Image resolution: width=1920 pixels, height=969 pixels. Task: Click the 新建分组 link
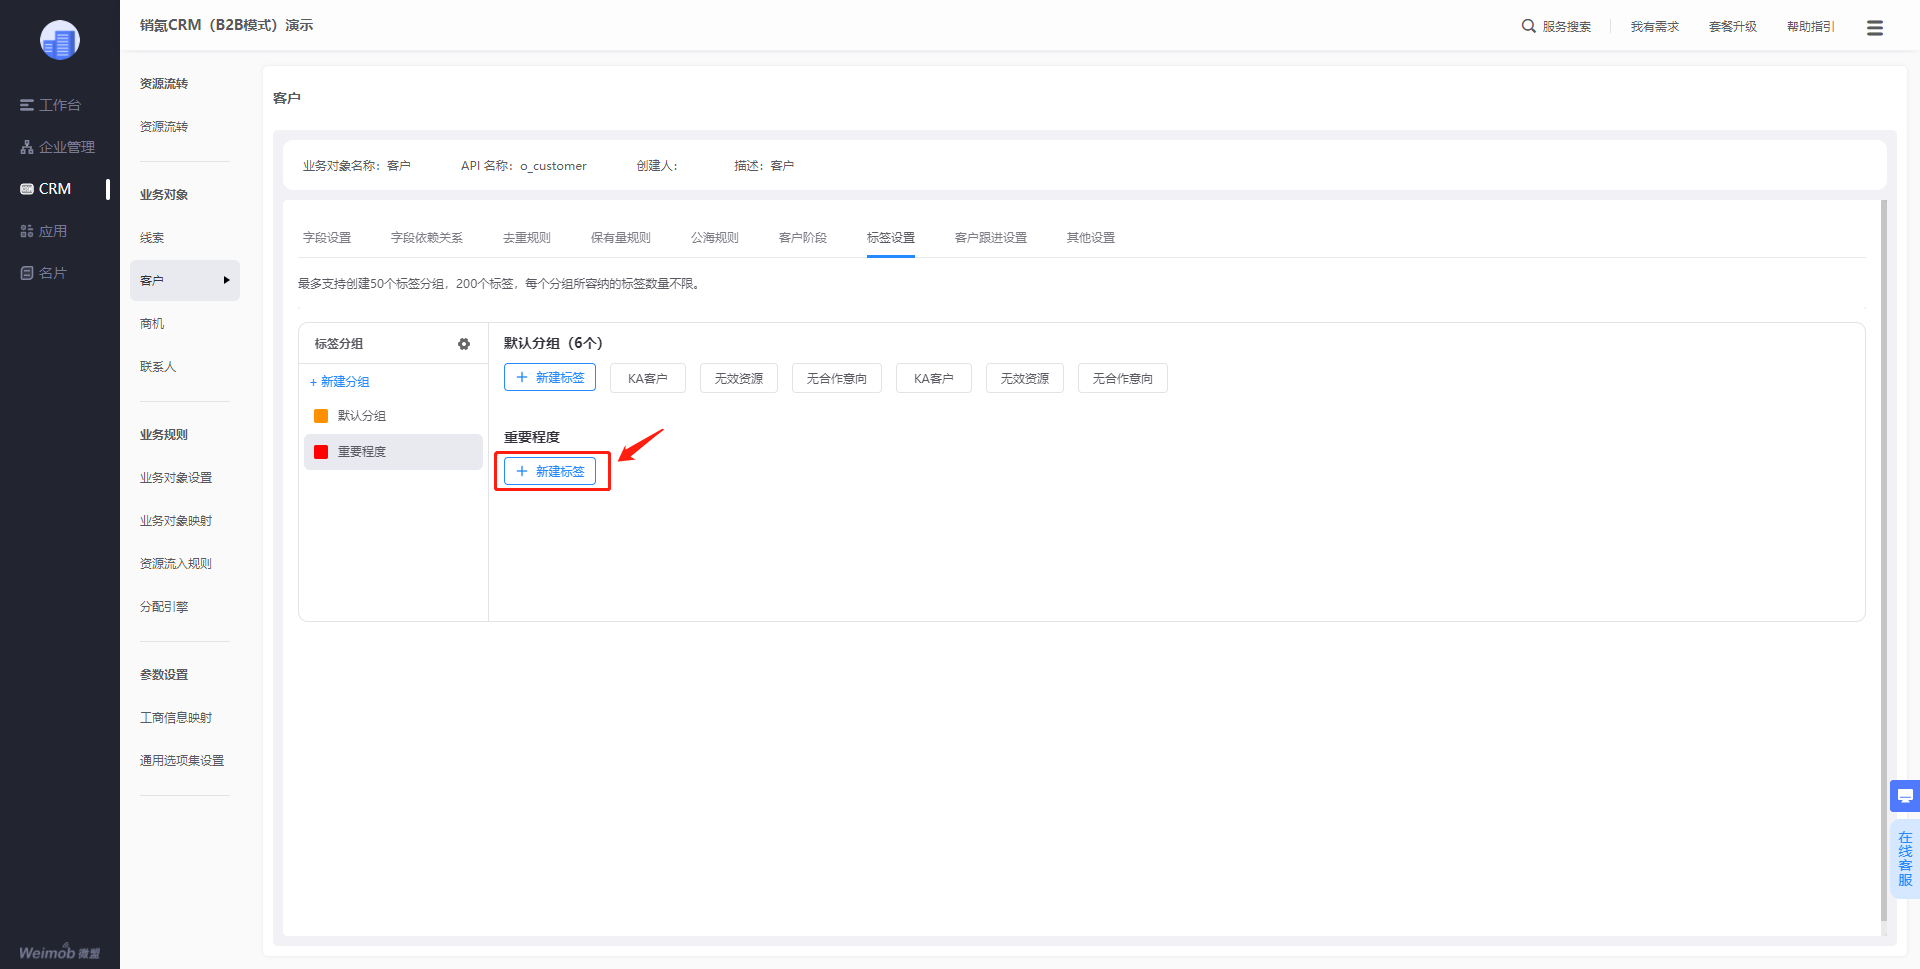(x=340, y=382)
